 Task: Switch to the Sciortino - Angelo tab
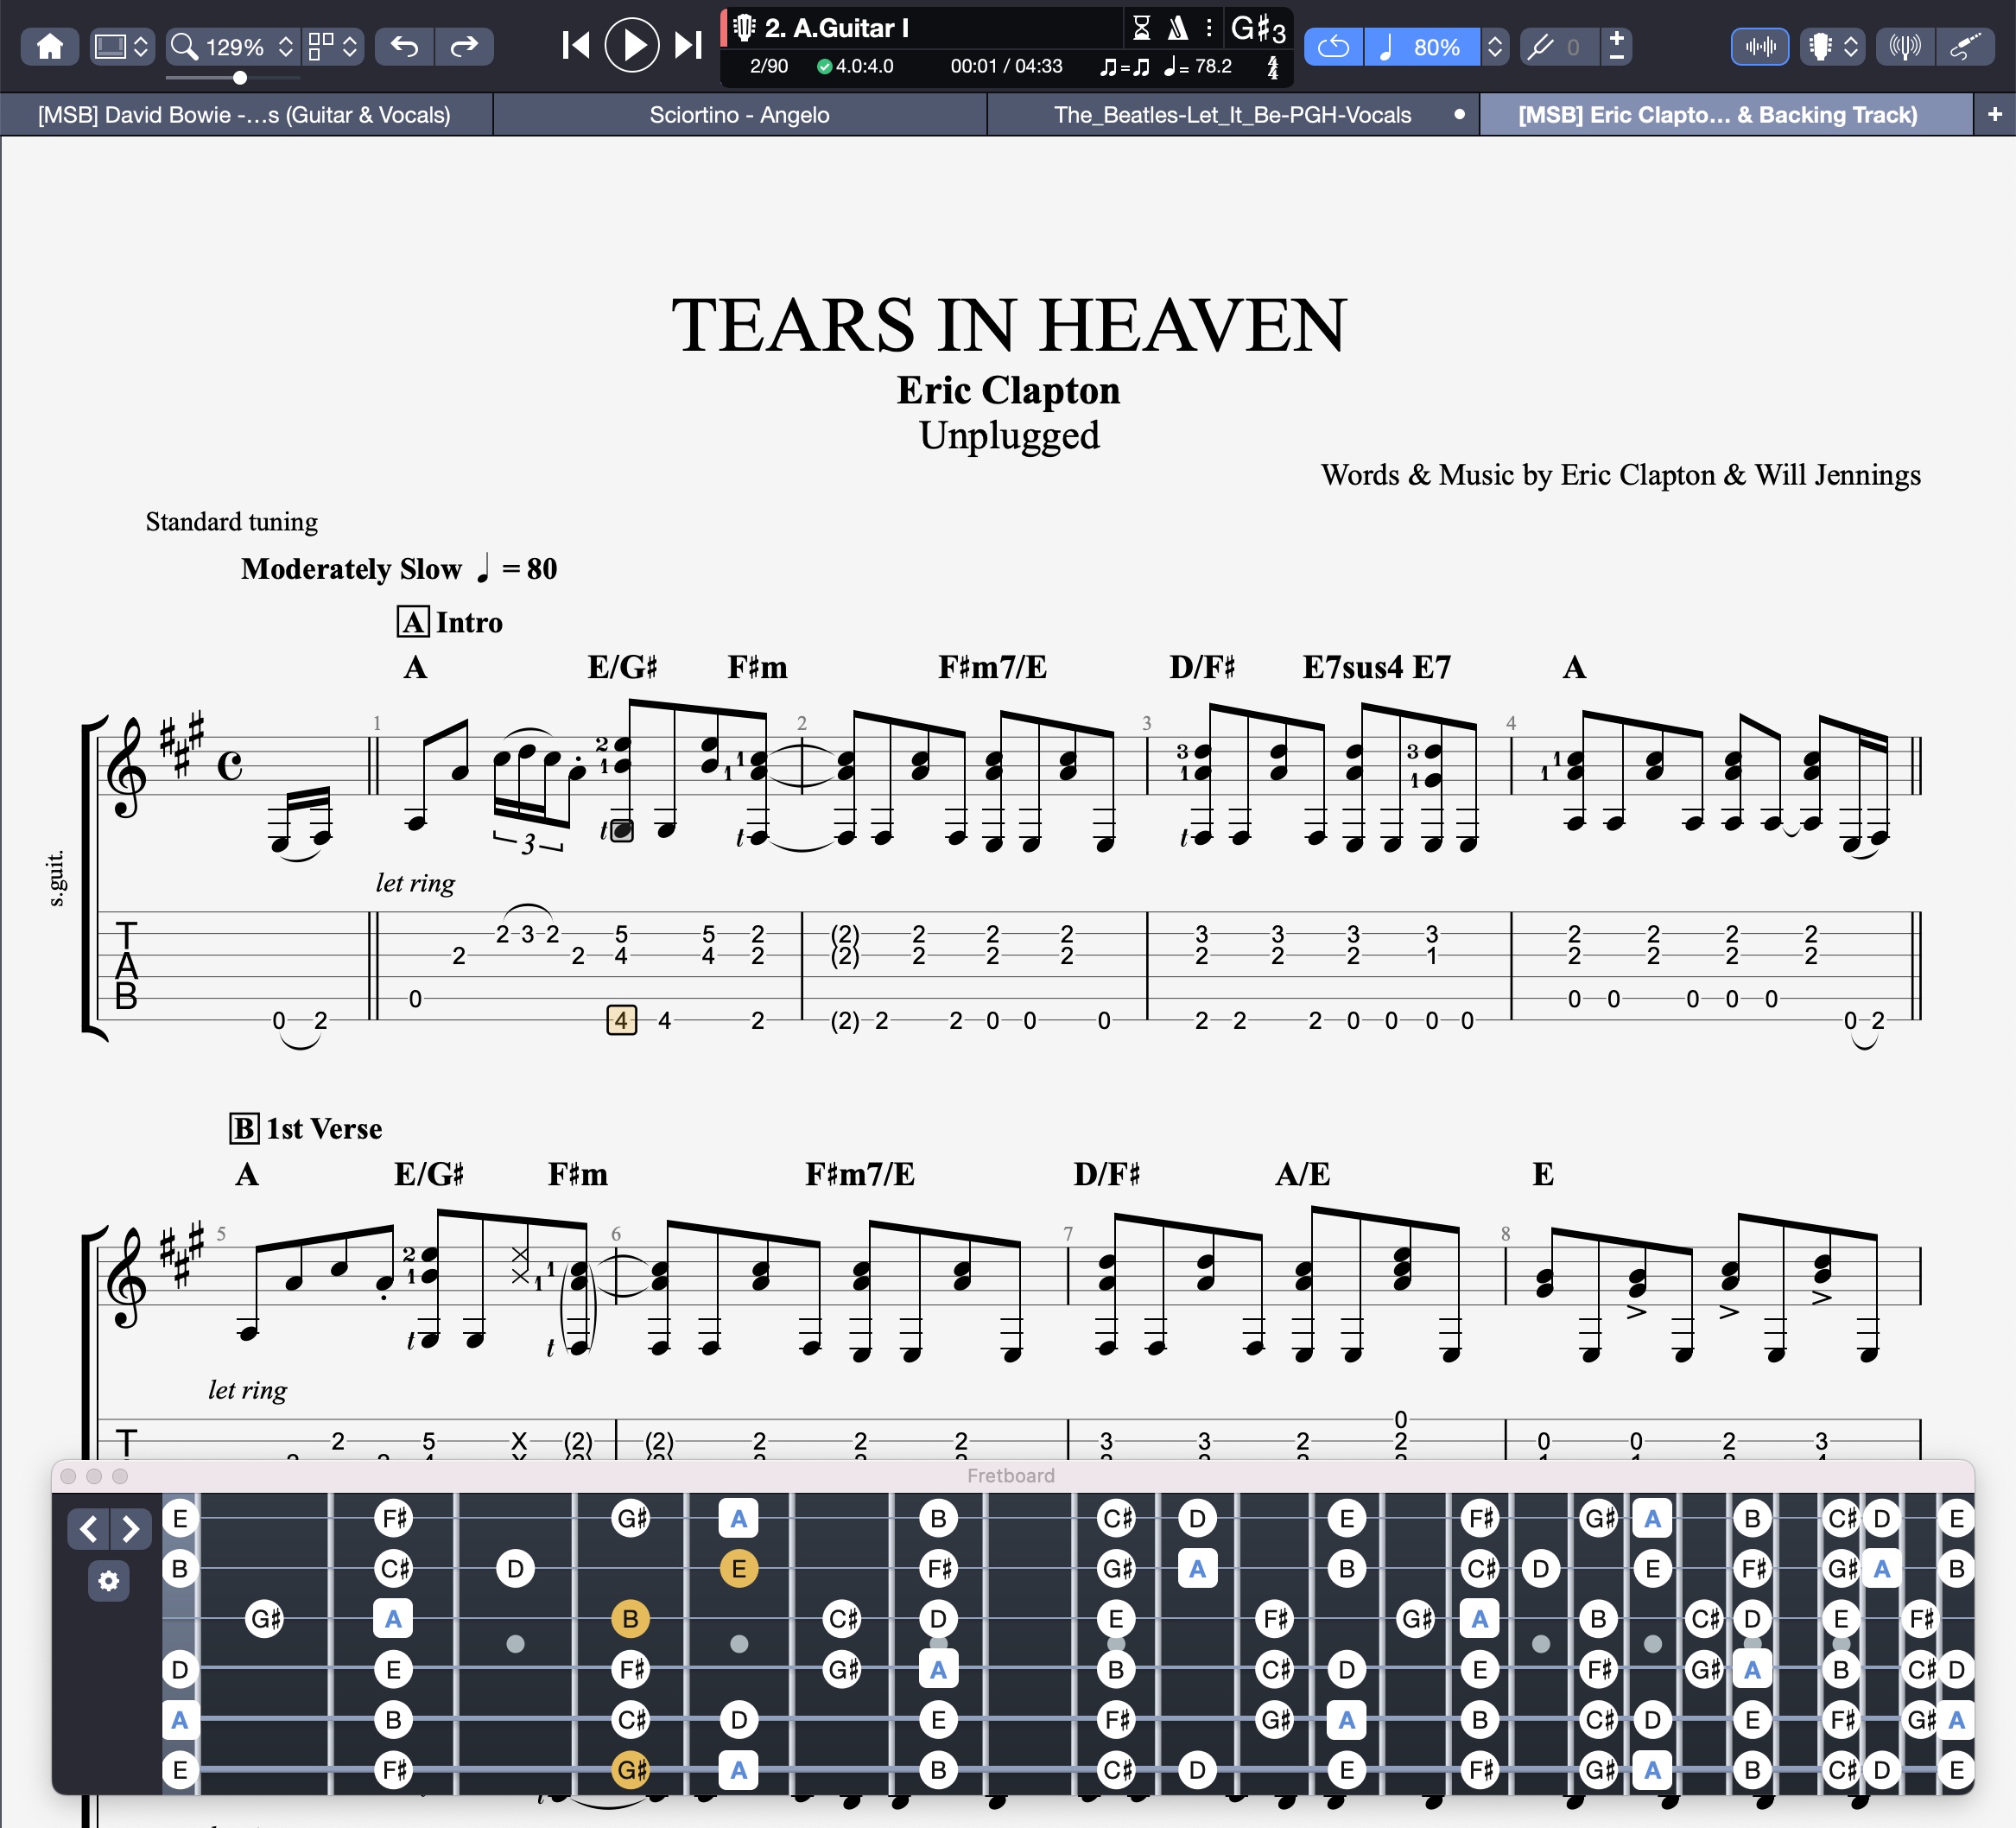(x=740, y=114)
